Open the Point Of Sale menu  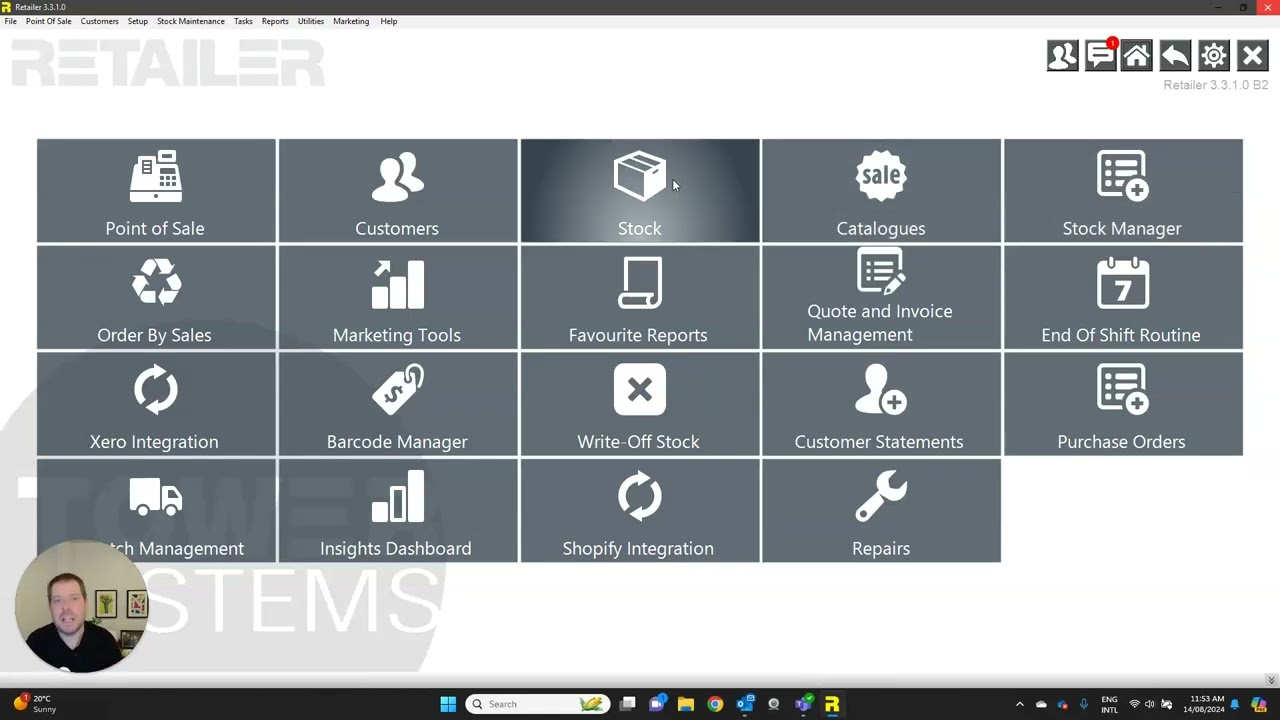49,21
